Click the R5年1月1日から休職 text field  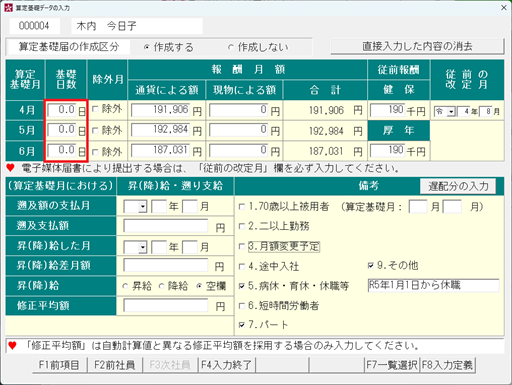tap(433, 286)
